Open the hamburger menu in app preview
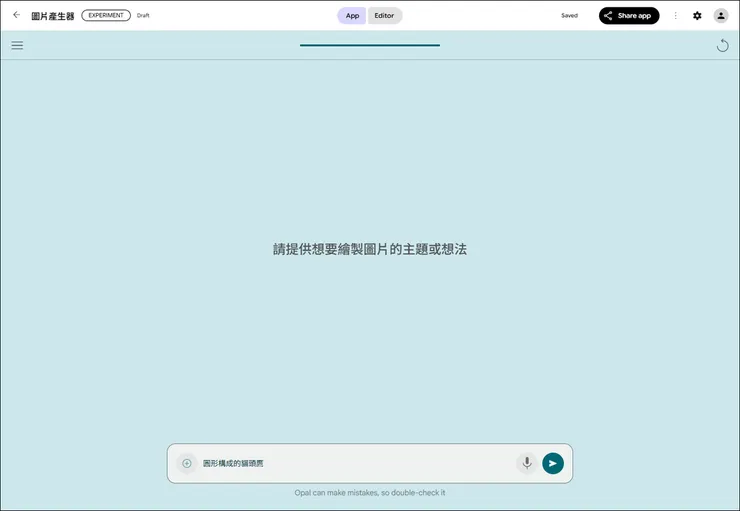This screenshot has width=740, height=511. point(17,45)
